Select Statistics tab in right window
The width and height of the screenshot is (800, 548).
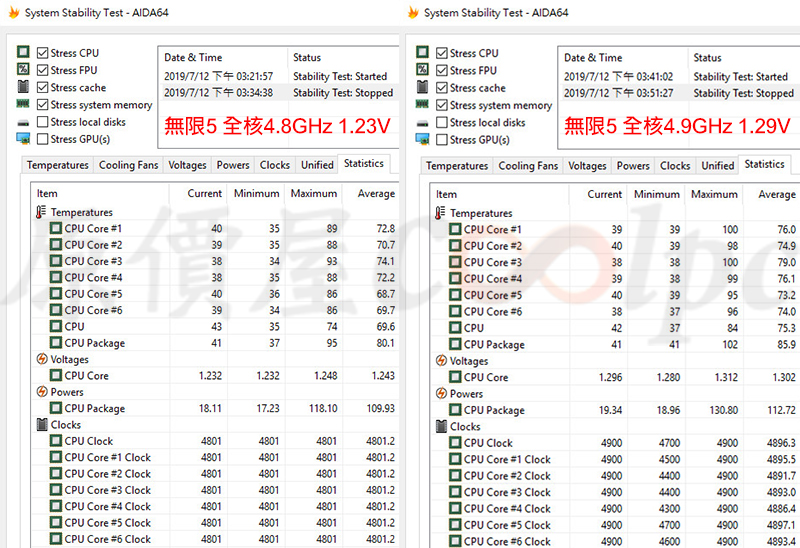click(764, 164)
